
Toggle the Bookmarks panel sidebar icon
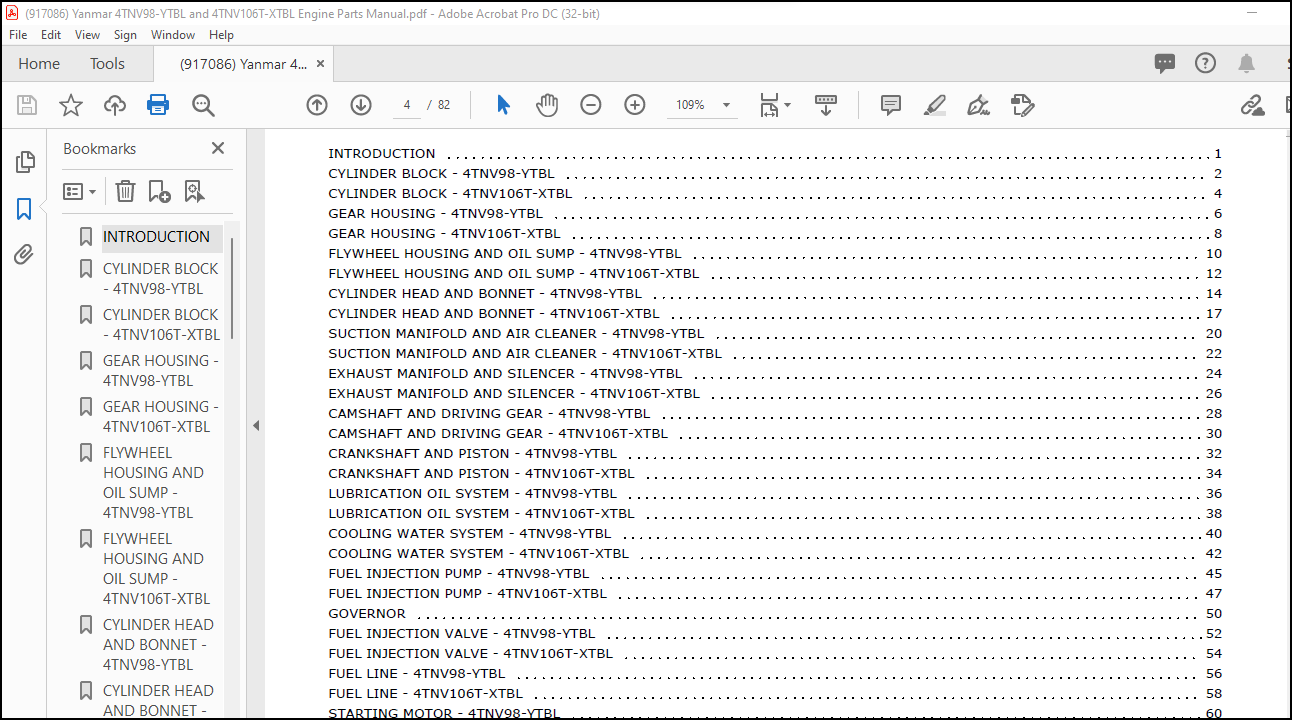(x=24, y=209)
